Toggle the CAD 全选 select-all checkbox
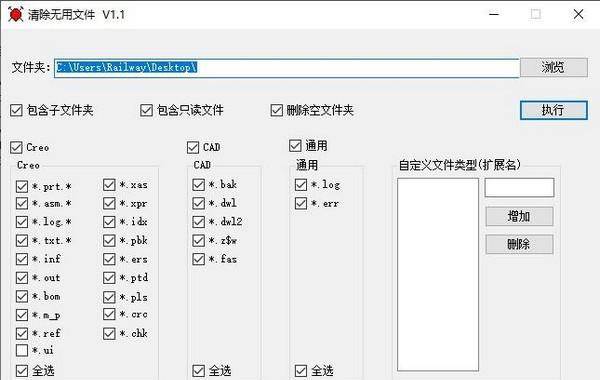600x380 pixels. (198, 370)
